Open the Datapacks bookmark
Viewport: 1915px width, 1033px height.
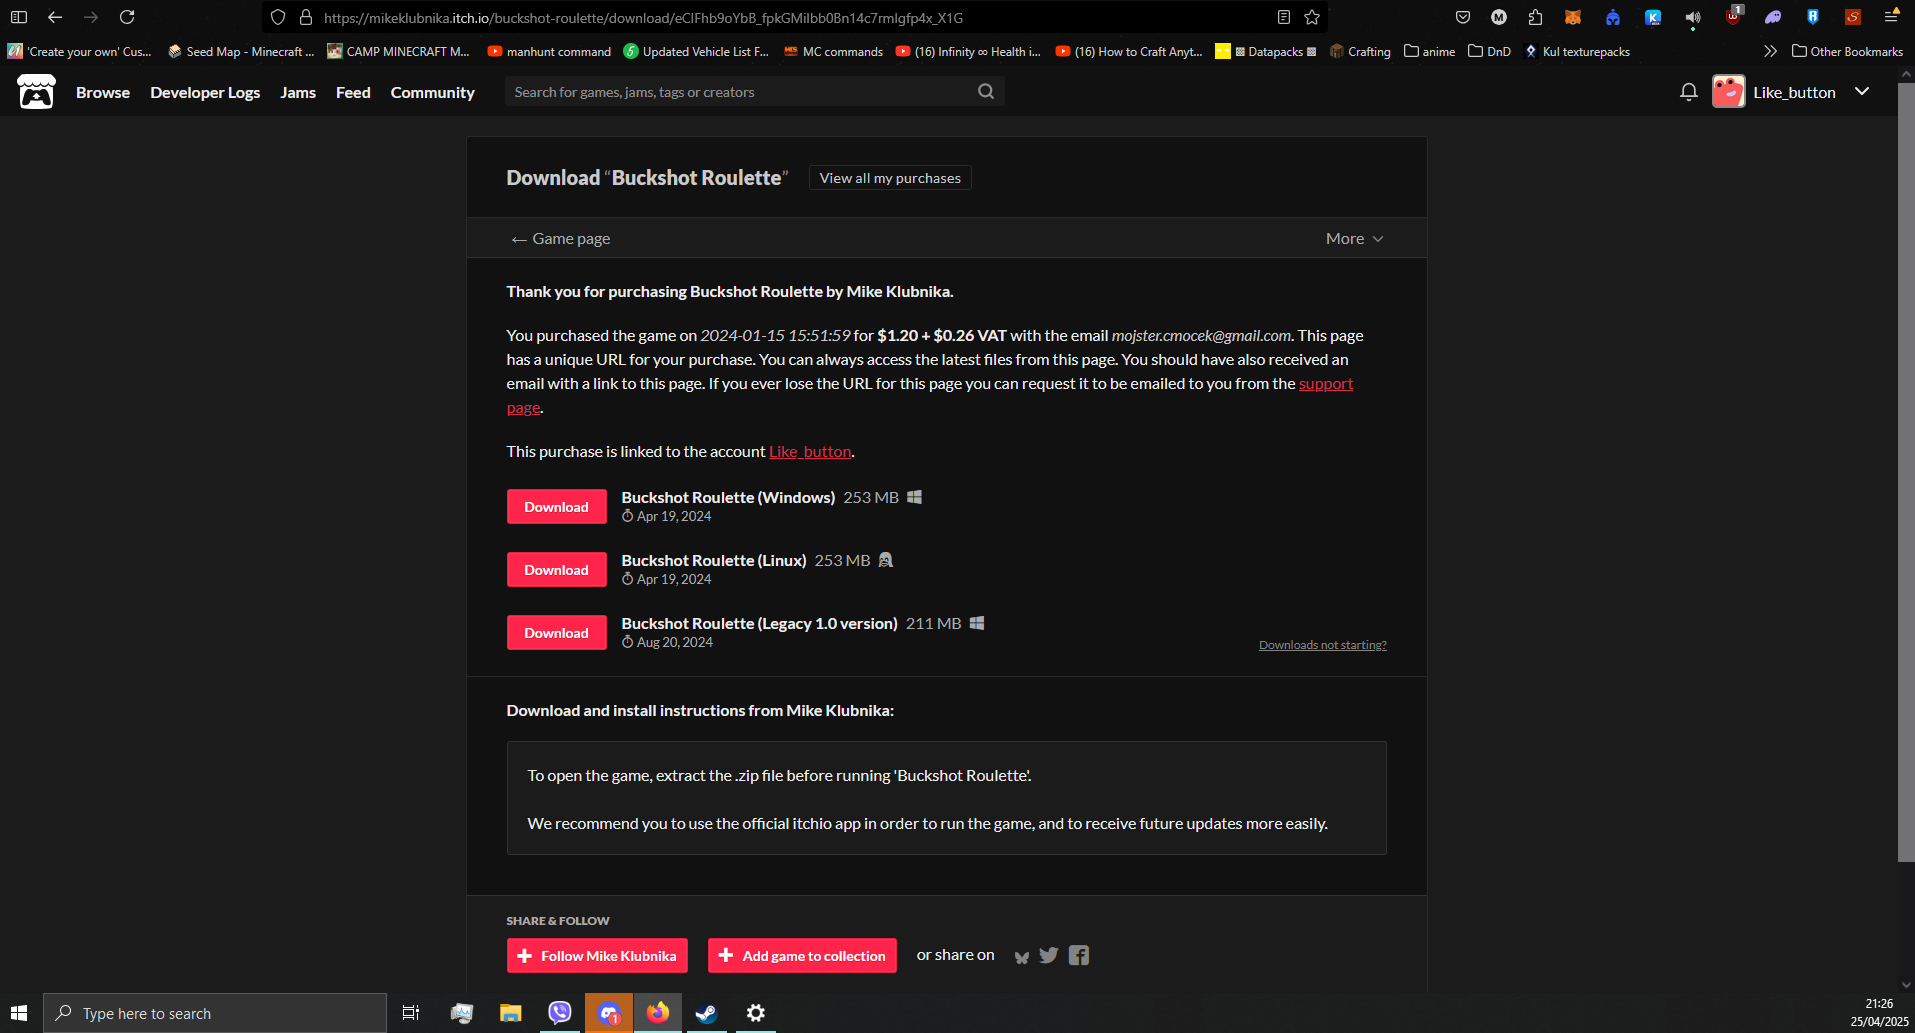coord(1266,51)
